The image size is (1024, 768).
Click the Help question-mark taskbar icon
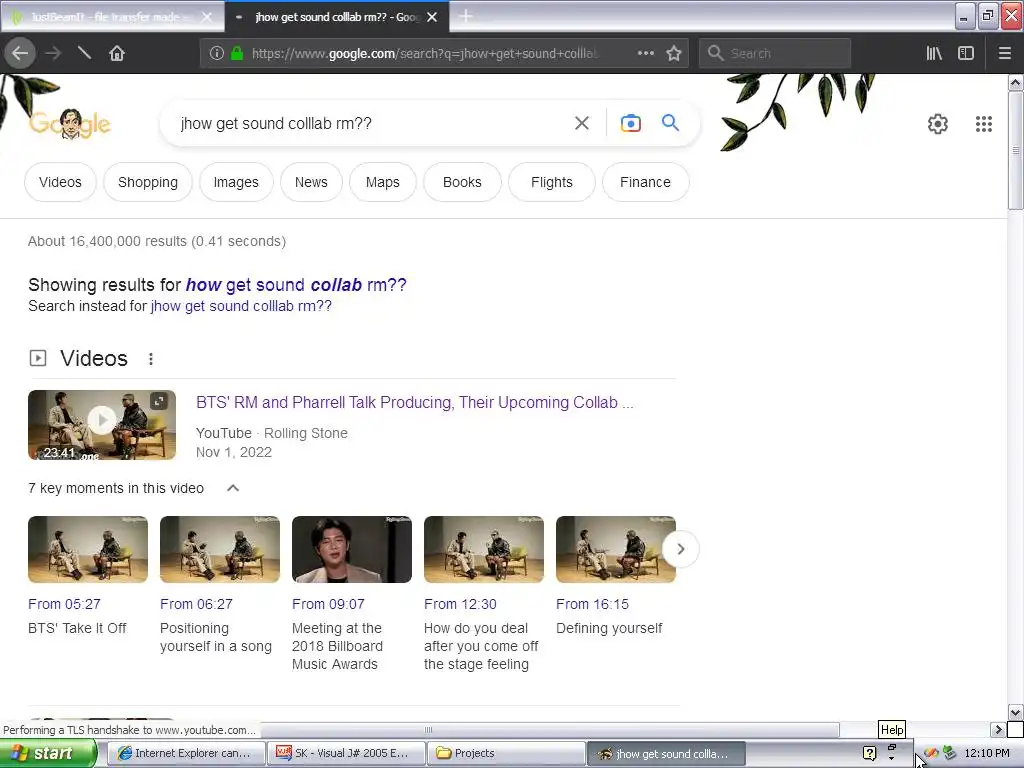click(869, 753)
